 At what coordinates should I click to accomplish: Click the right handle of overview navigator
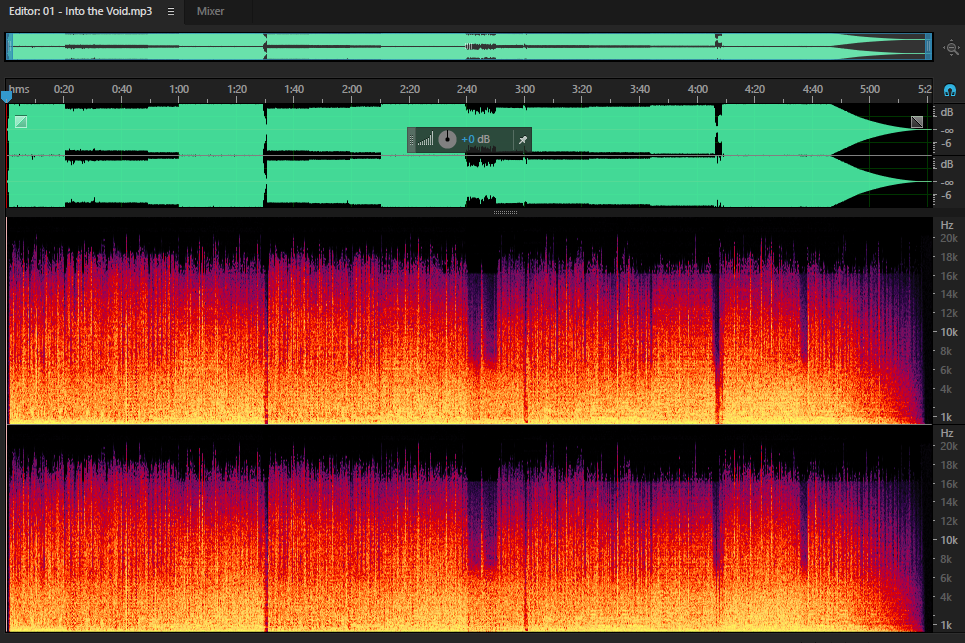(x=929, y=47)
